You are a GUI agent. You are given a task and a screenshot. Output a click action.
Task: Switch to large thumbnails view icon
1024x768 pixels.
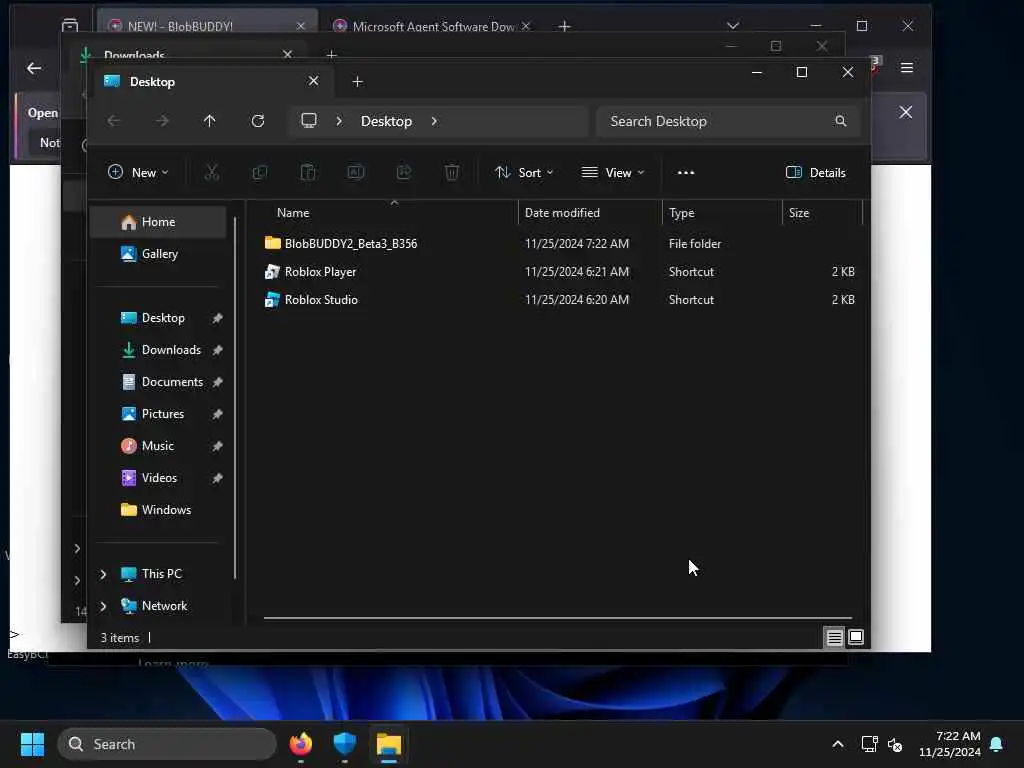click(x=856, y=637)
